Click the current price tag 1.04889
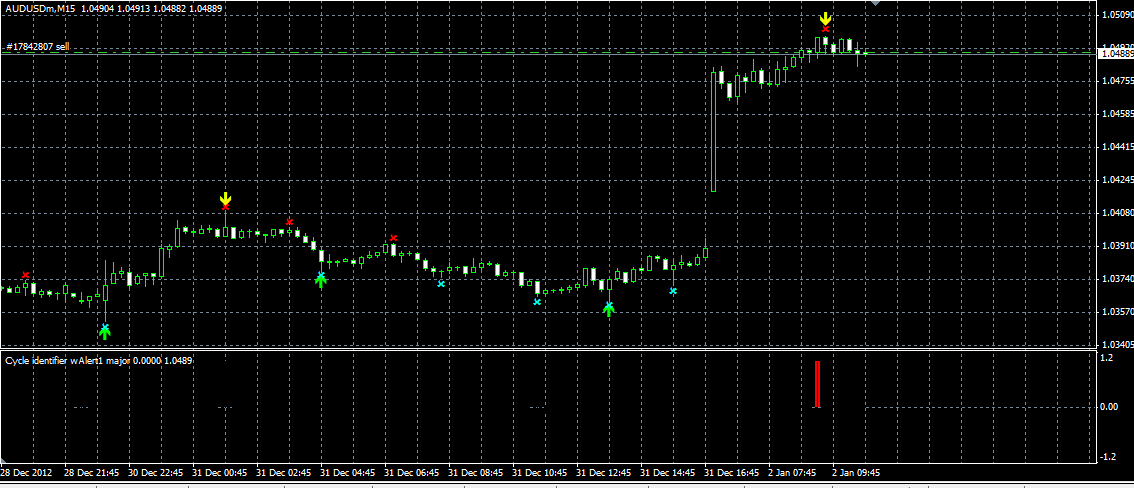This screenshot has width=1134, height=488. point(1115,53)
